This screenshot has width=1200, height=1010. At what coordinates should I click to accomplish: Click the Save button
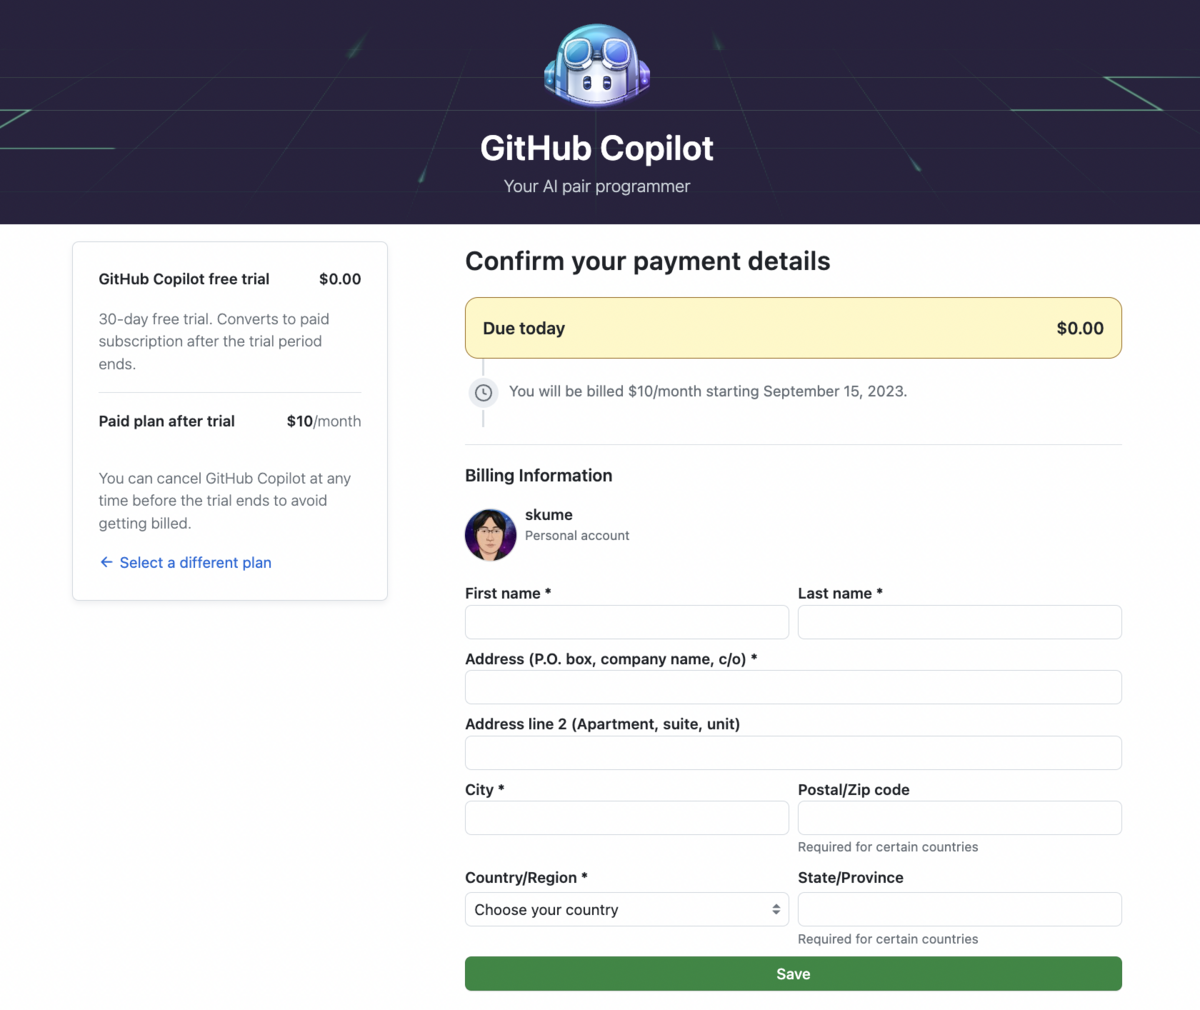793,974
